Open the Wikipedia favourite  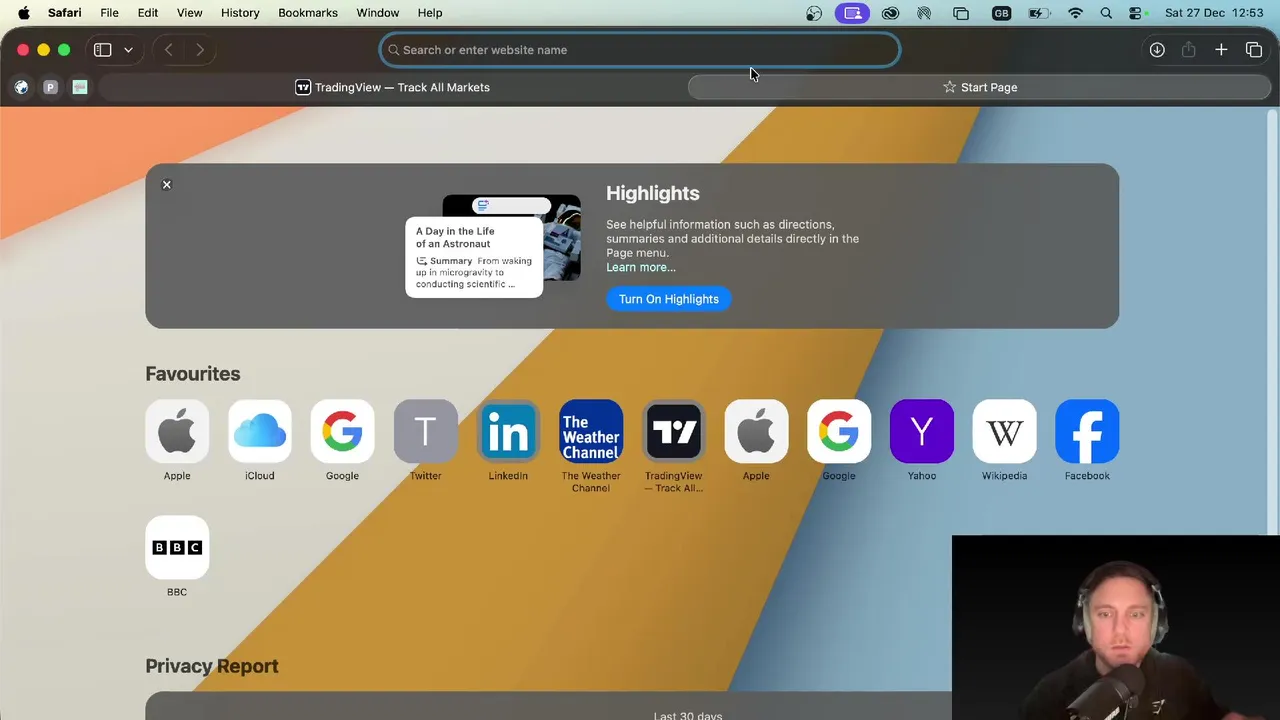point(1004,432)
